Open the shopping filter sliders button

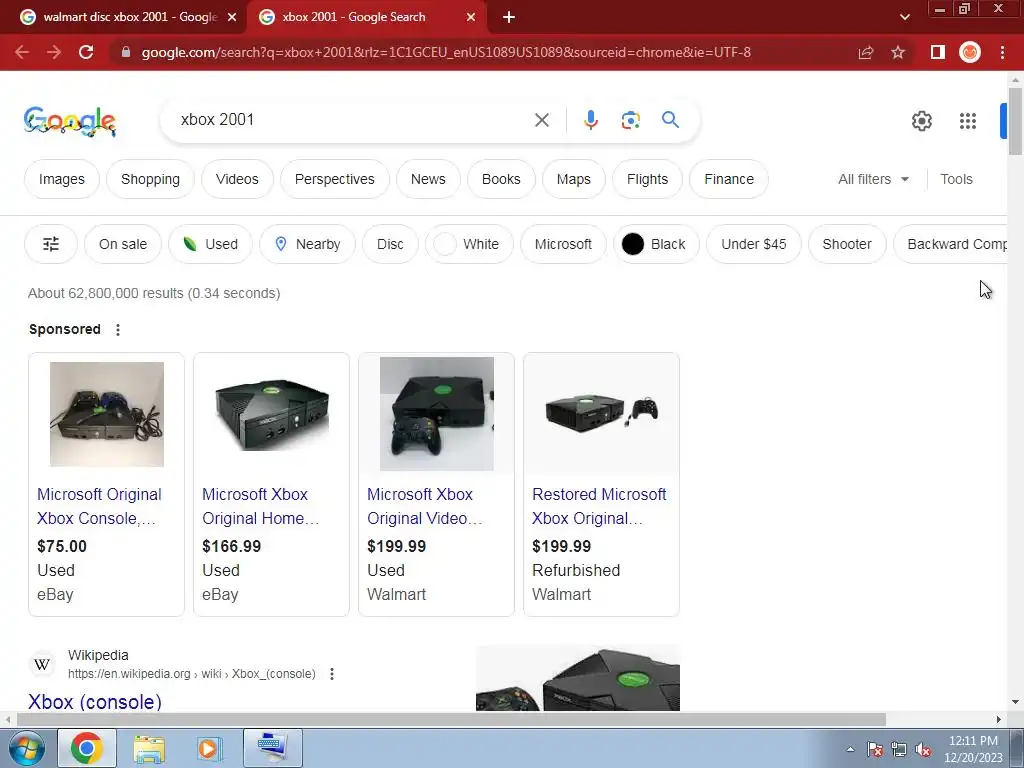(51, 244)
